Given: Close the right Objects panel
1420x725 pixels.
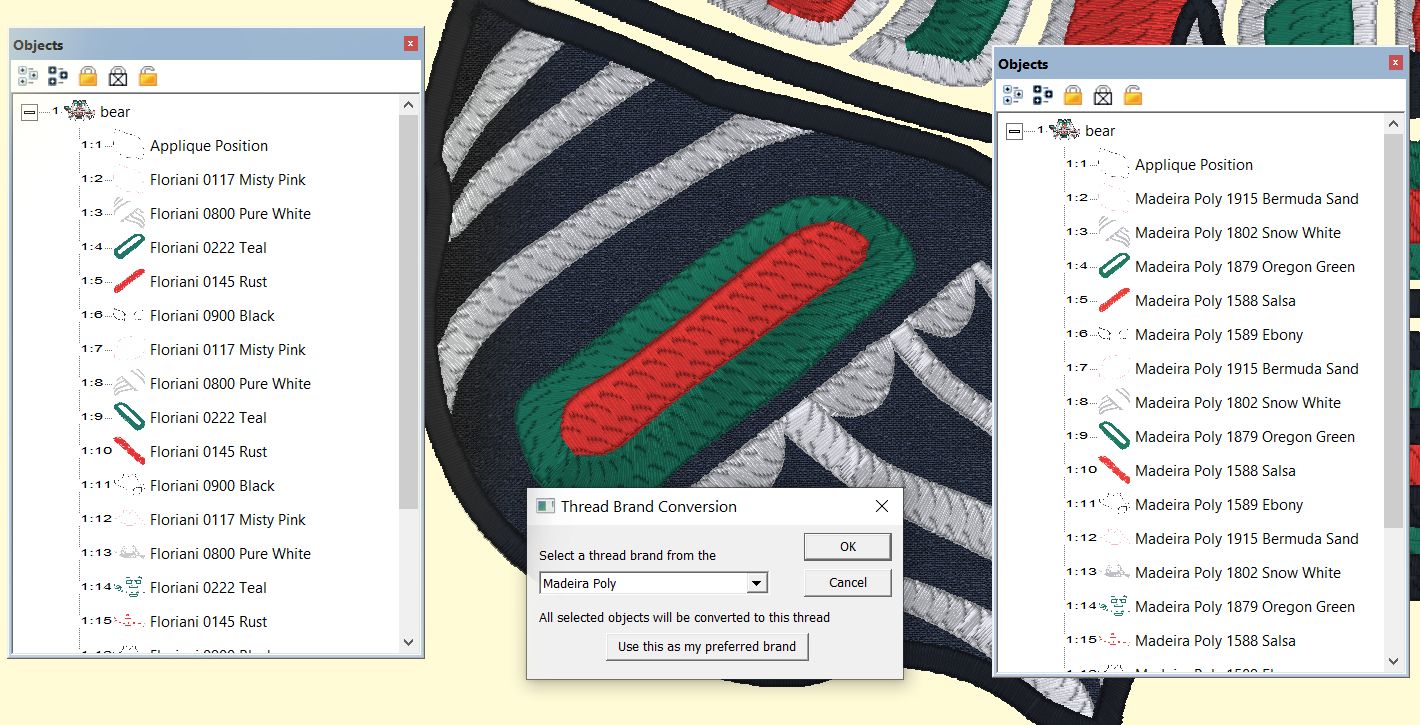Looking at the screenshot, I should [1395, 63].
